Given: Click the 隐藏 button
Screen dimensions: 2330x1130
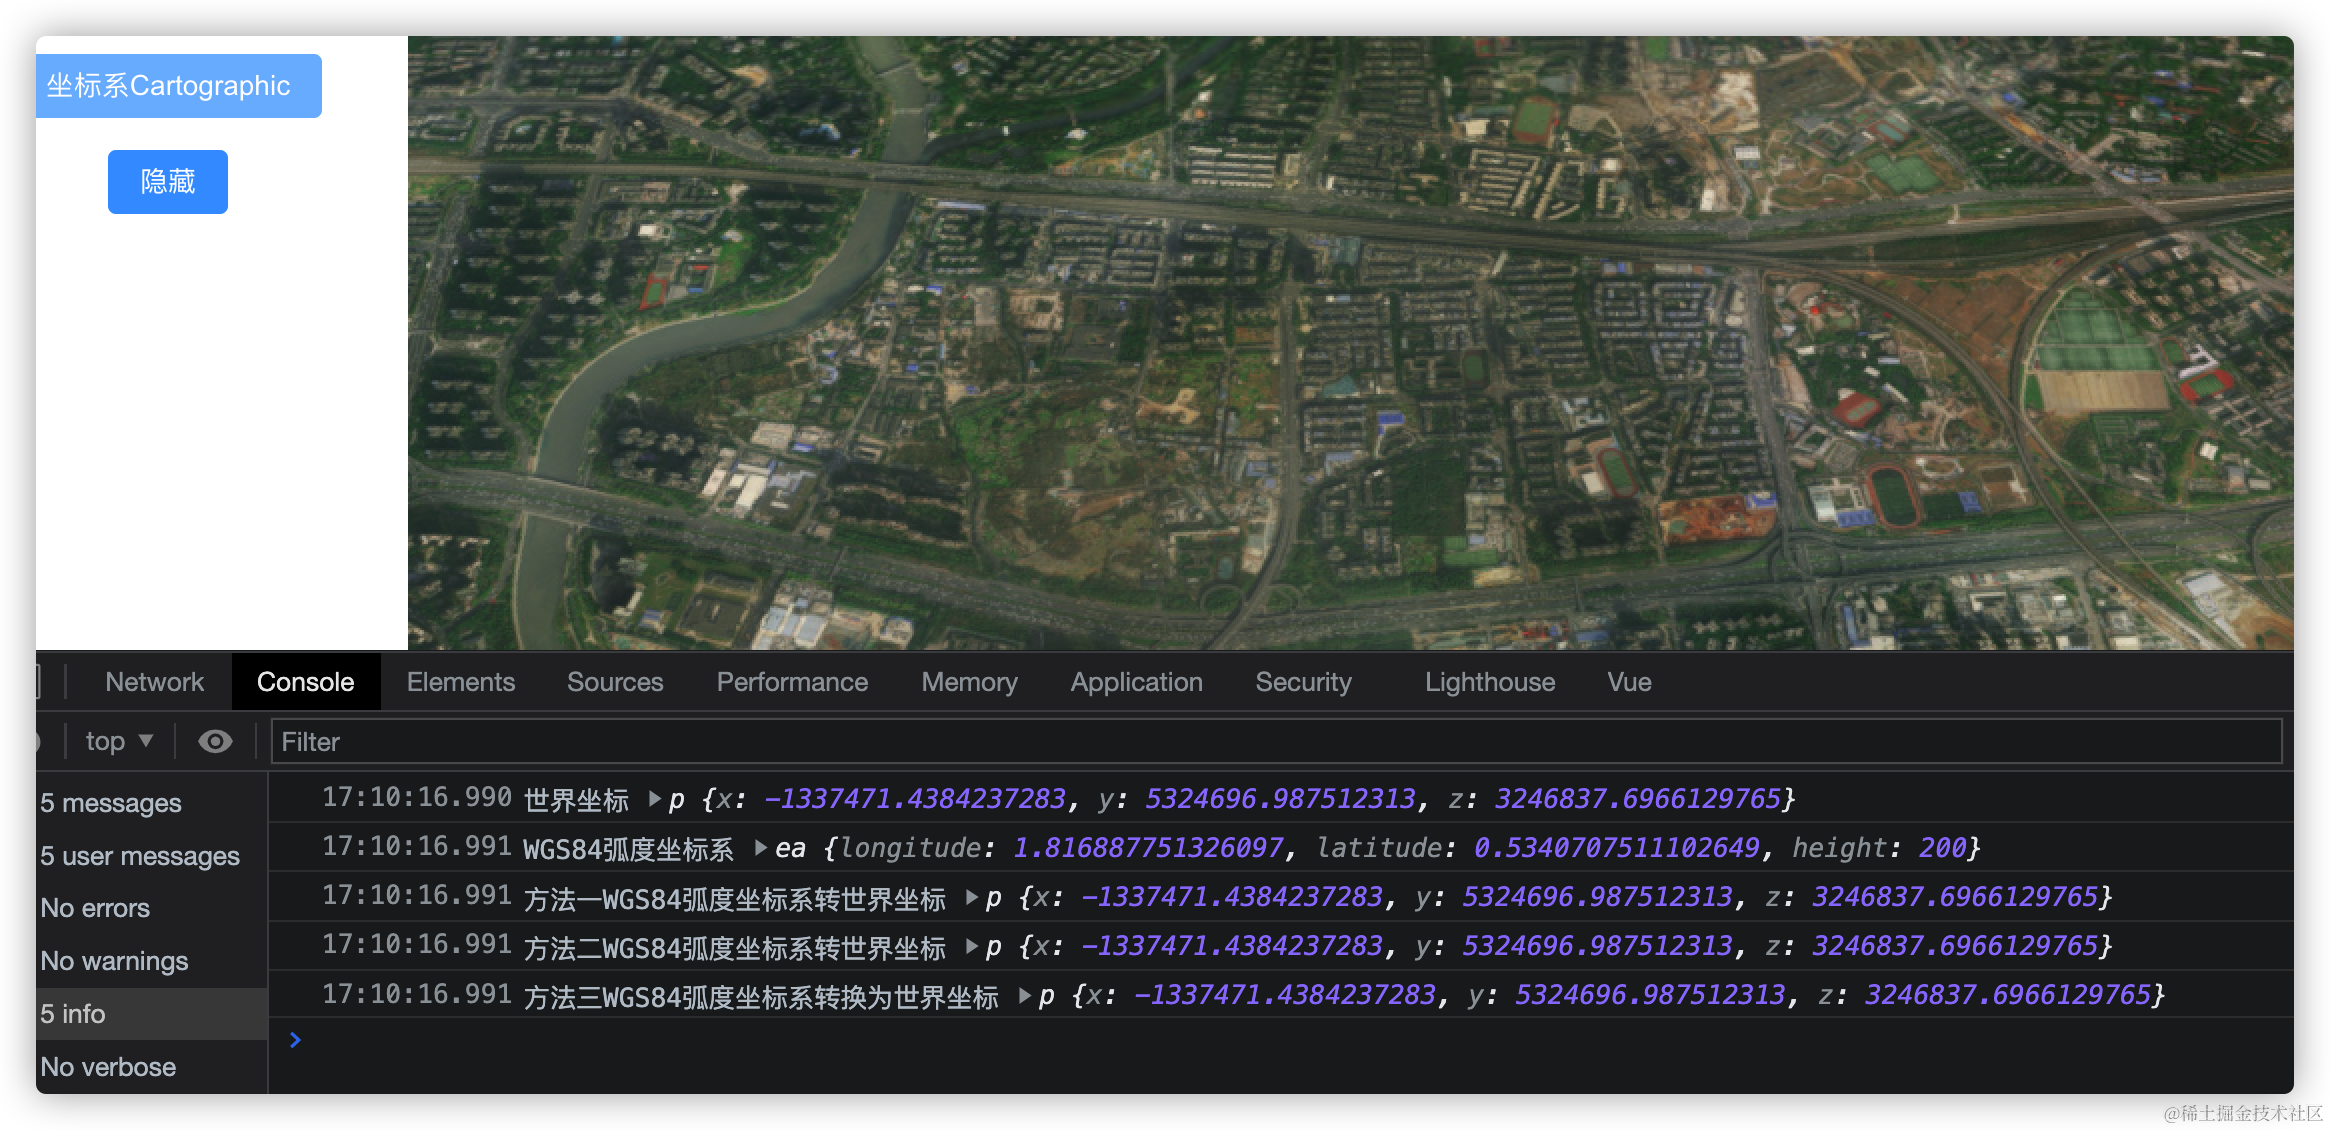Looking at the screenshot, I should (167, 181).
